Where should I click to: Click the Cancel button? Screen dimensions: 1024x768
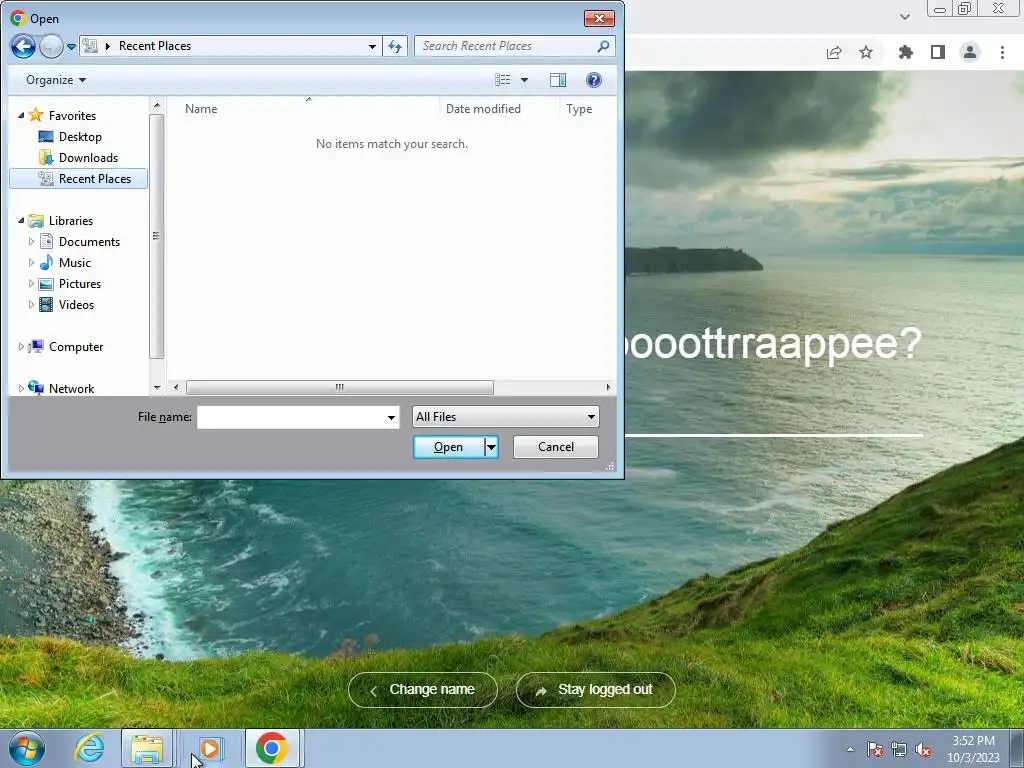pos(556,447)
